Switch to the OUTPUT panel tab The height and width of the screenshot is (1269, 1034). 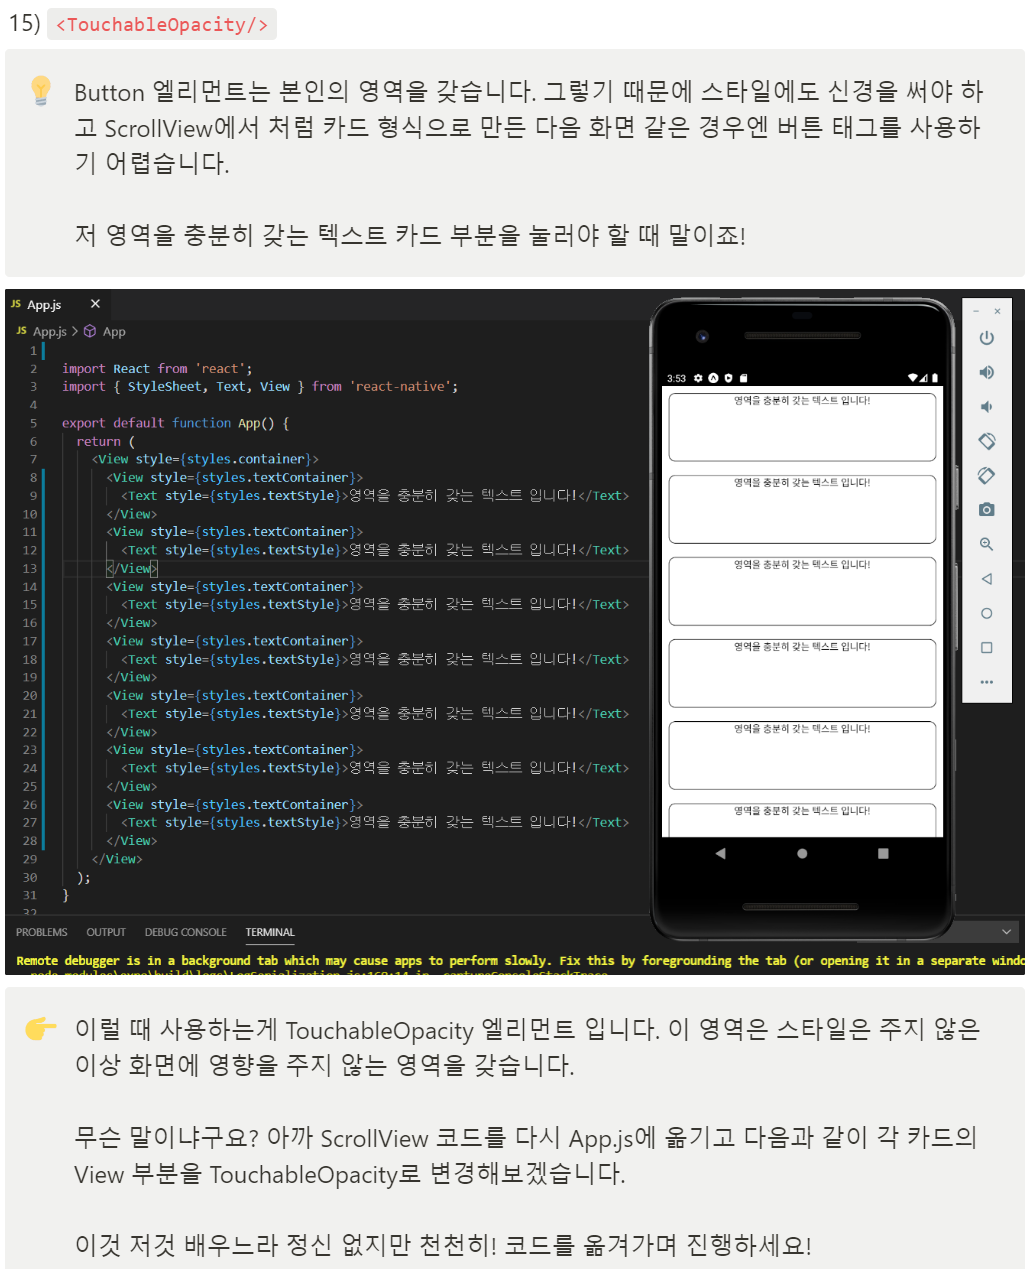click(106, 932)
